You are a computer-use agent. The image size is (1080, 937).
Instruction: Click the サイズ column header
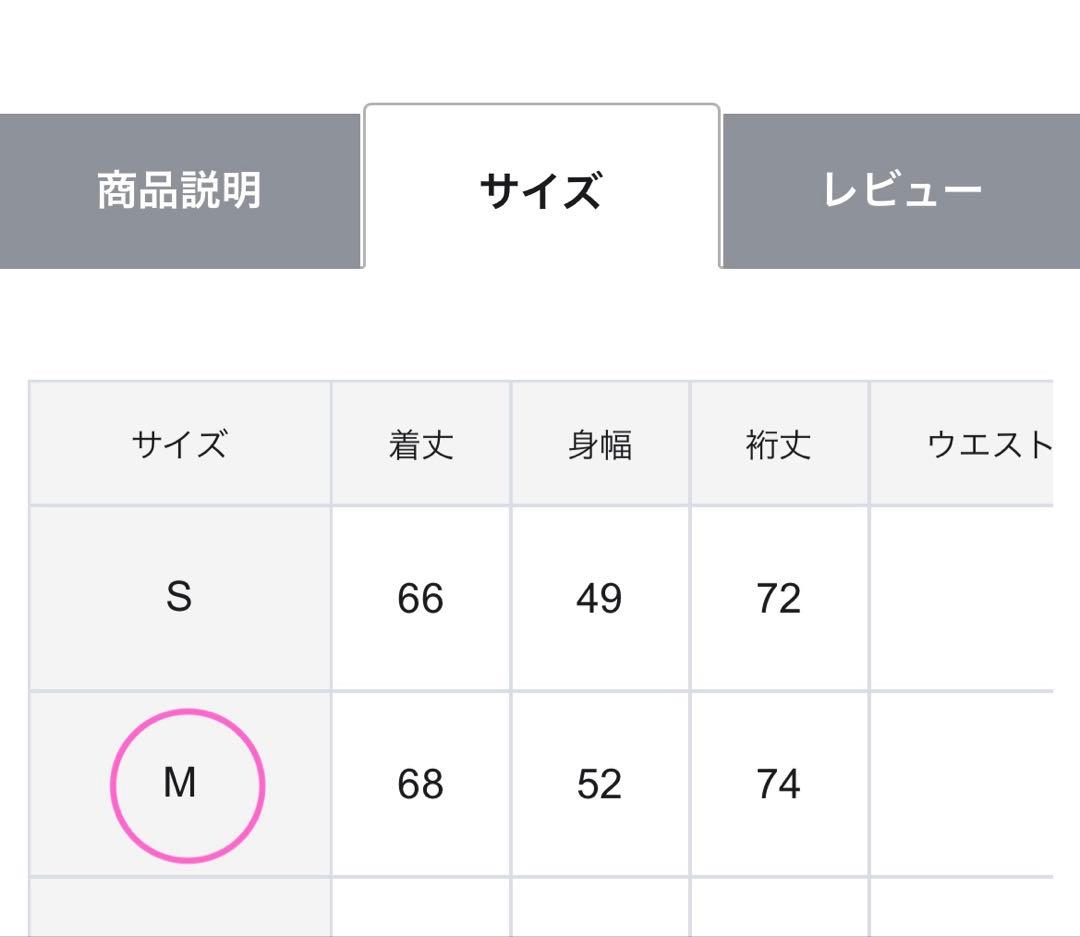(x=180, y=444)
